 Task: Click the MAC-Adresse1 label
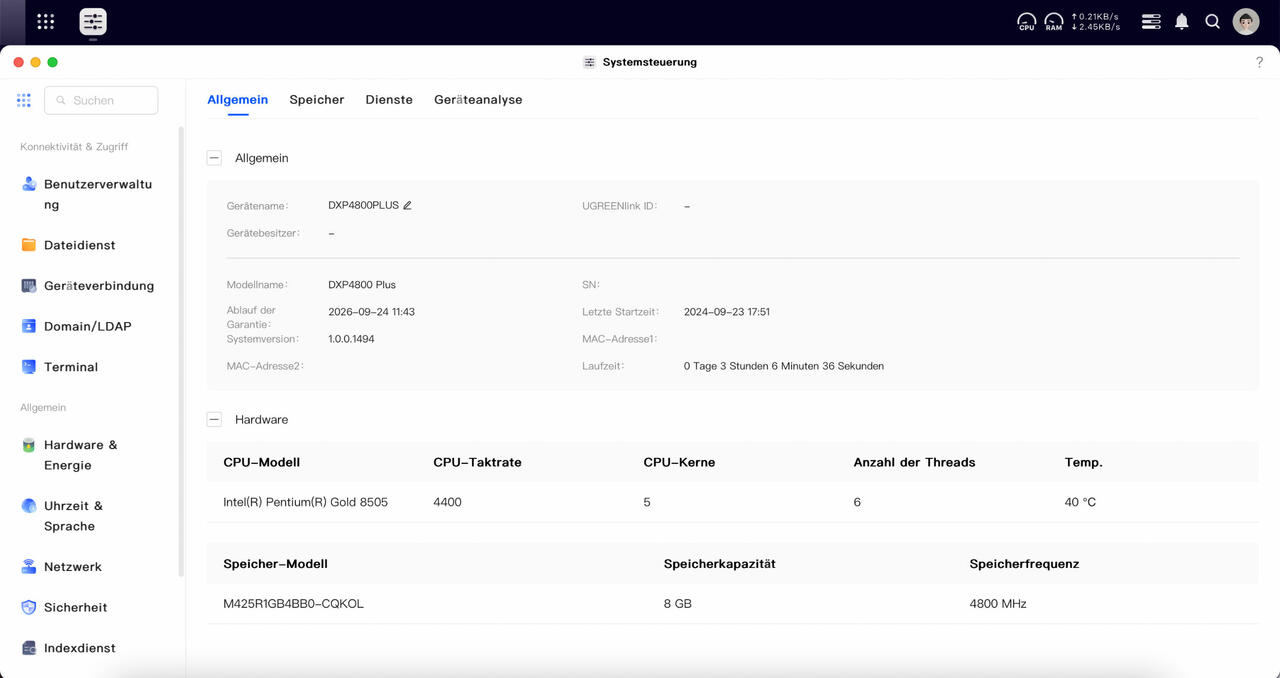(620, 339)
